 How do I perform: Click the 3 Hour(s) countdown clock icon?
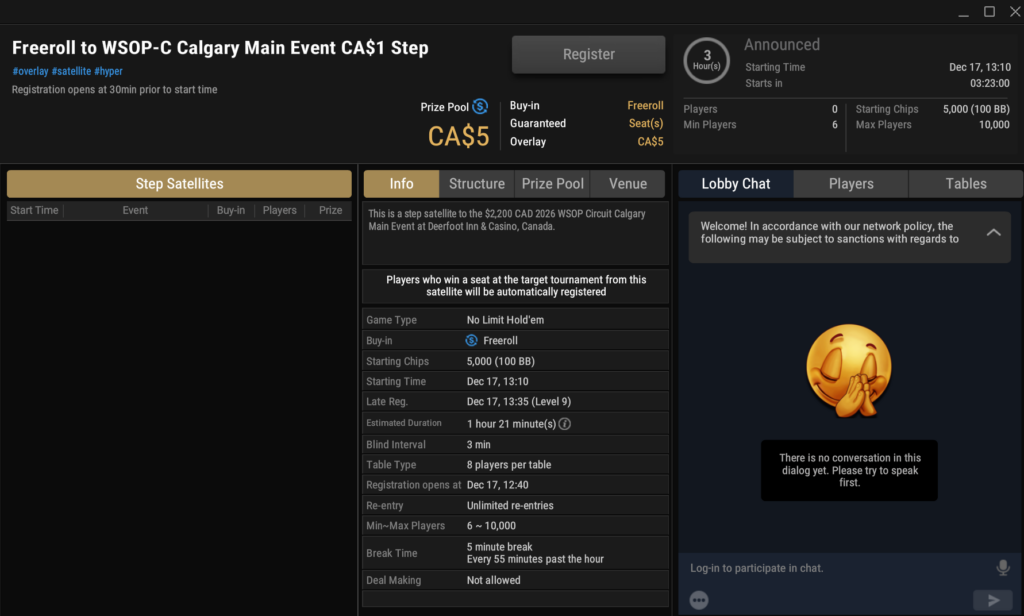[x=707, y=61]
